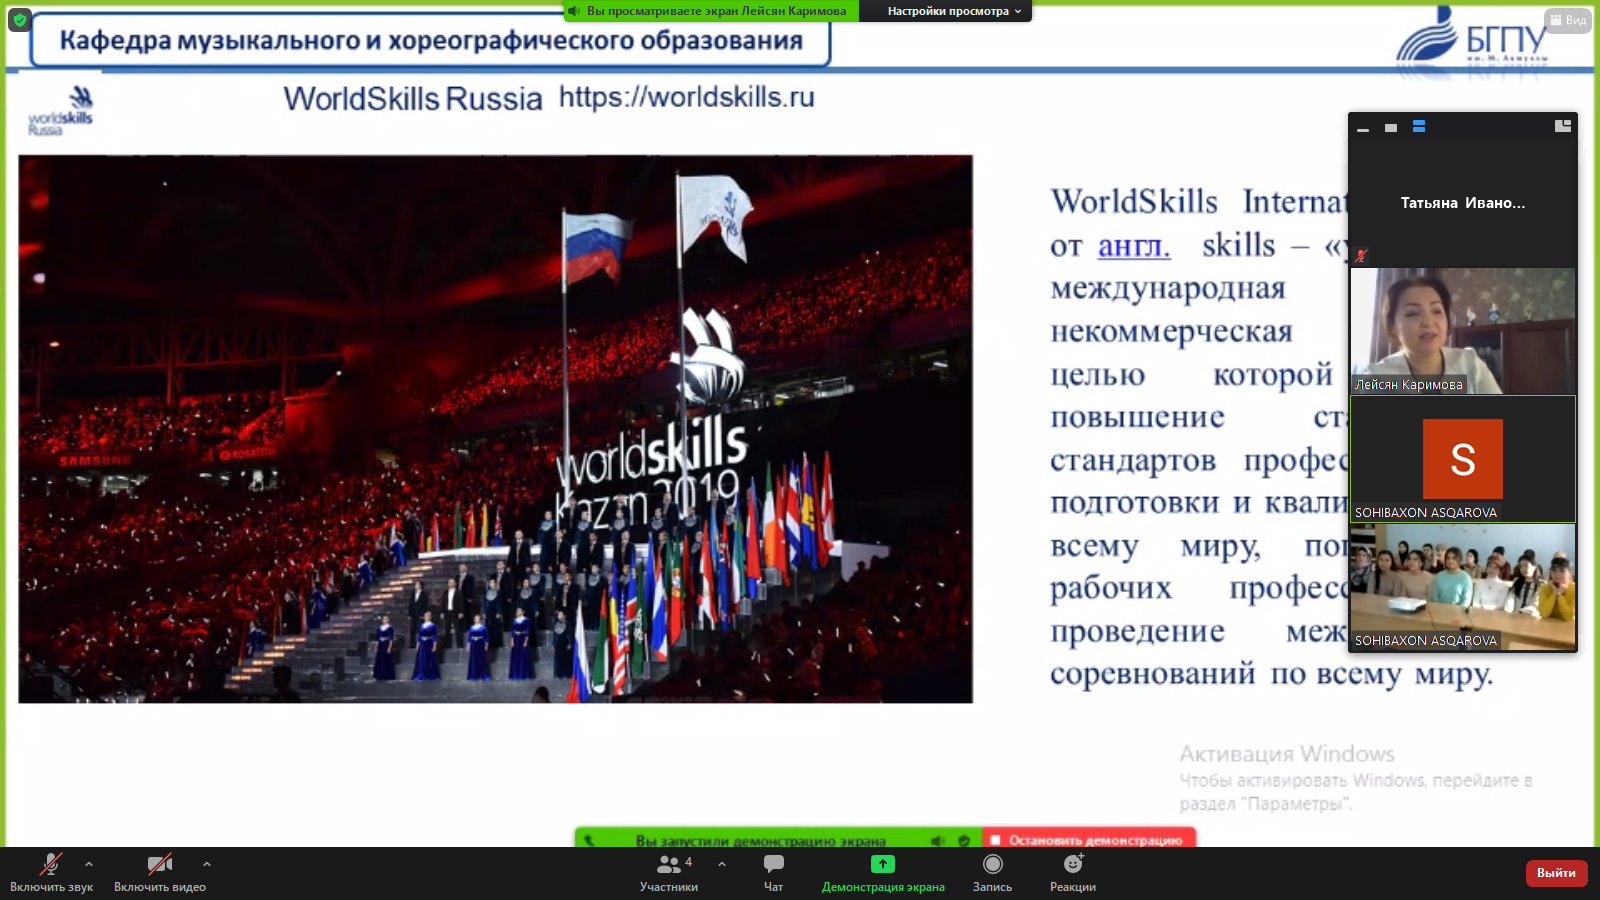
Task: Open the Настройки просмотра view options menu
Action: (953, 11)
